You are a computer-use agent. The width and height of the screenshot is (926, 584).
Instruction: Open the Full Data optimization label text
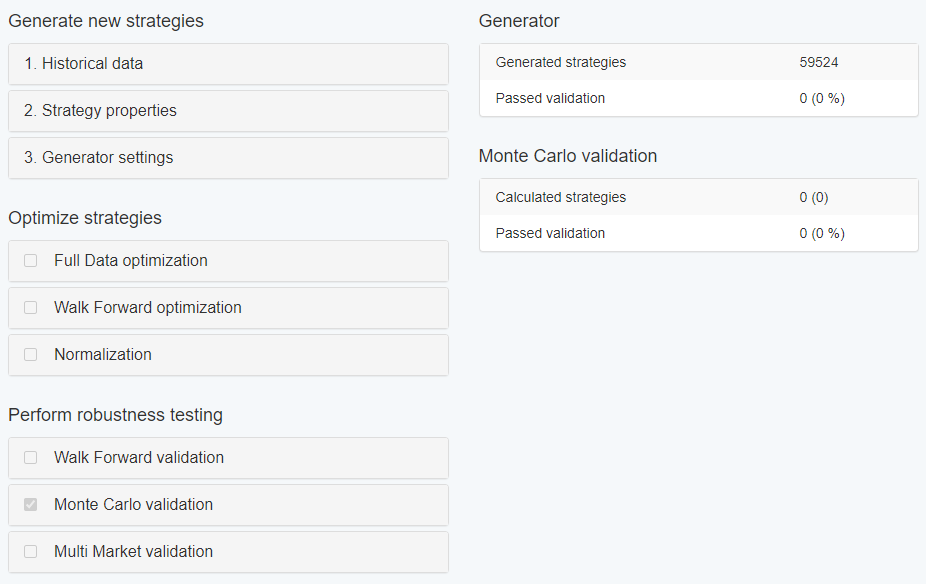coord(131,260)
